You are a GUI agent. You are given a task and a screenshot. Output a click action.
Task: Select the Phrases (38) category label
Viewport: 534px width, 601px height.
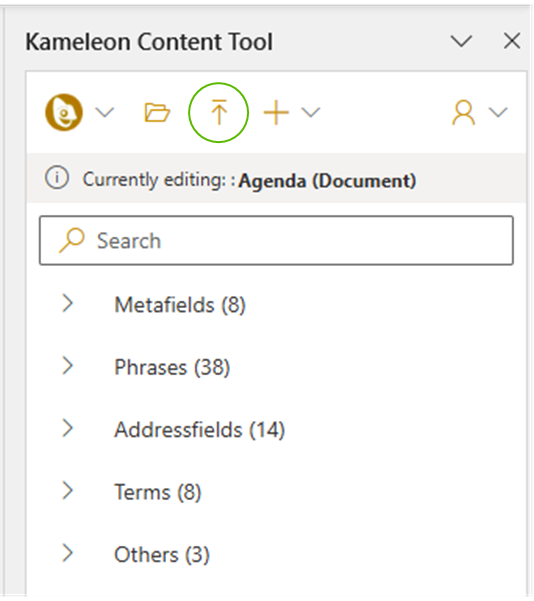172,367
